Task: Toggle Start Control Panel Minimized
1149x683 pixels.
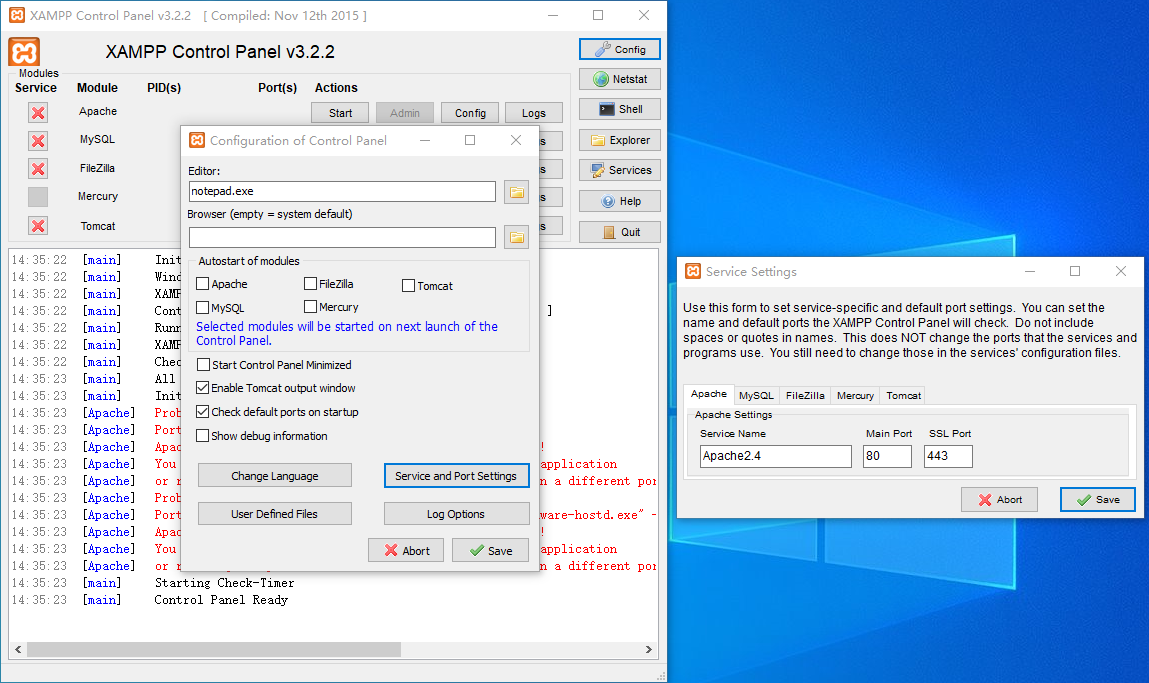Action: pos(203,364)
